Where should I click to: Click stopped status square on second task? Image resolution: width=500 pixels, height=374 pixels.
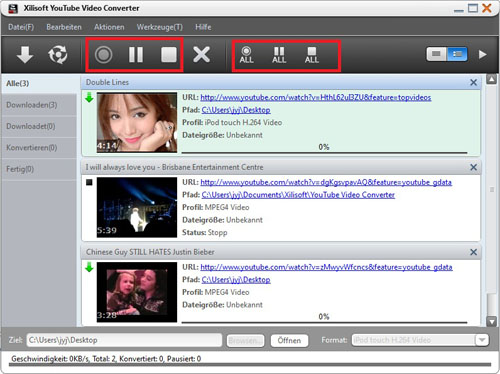pyautogui.click(x=89, y=182)
